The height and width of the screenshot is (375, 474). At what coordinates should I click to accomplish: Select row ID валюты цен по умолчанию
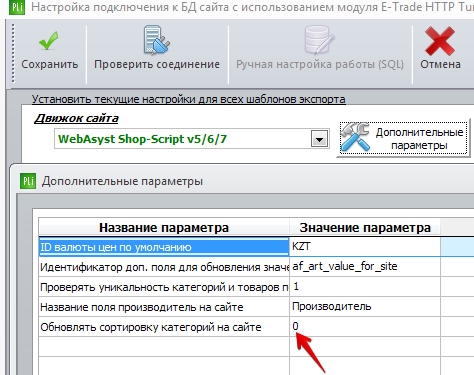[164, 247]
